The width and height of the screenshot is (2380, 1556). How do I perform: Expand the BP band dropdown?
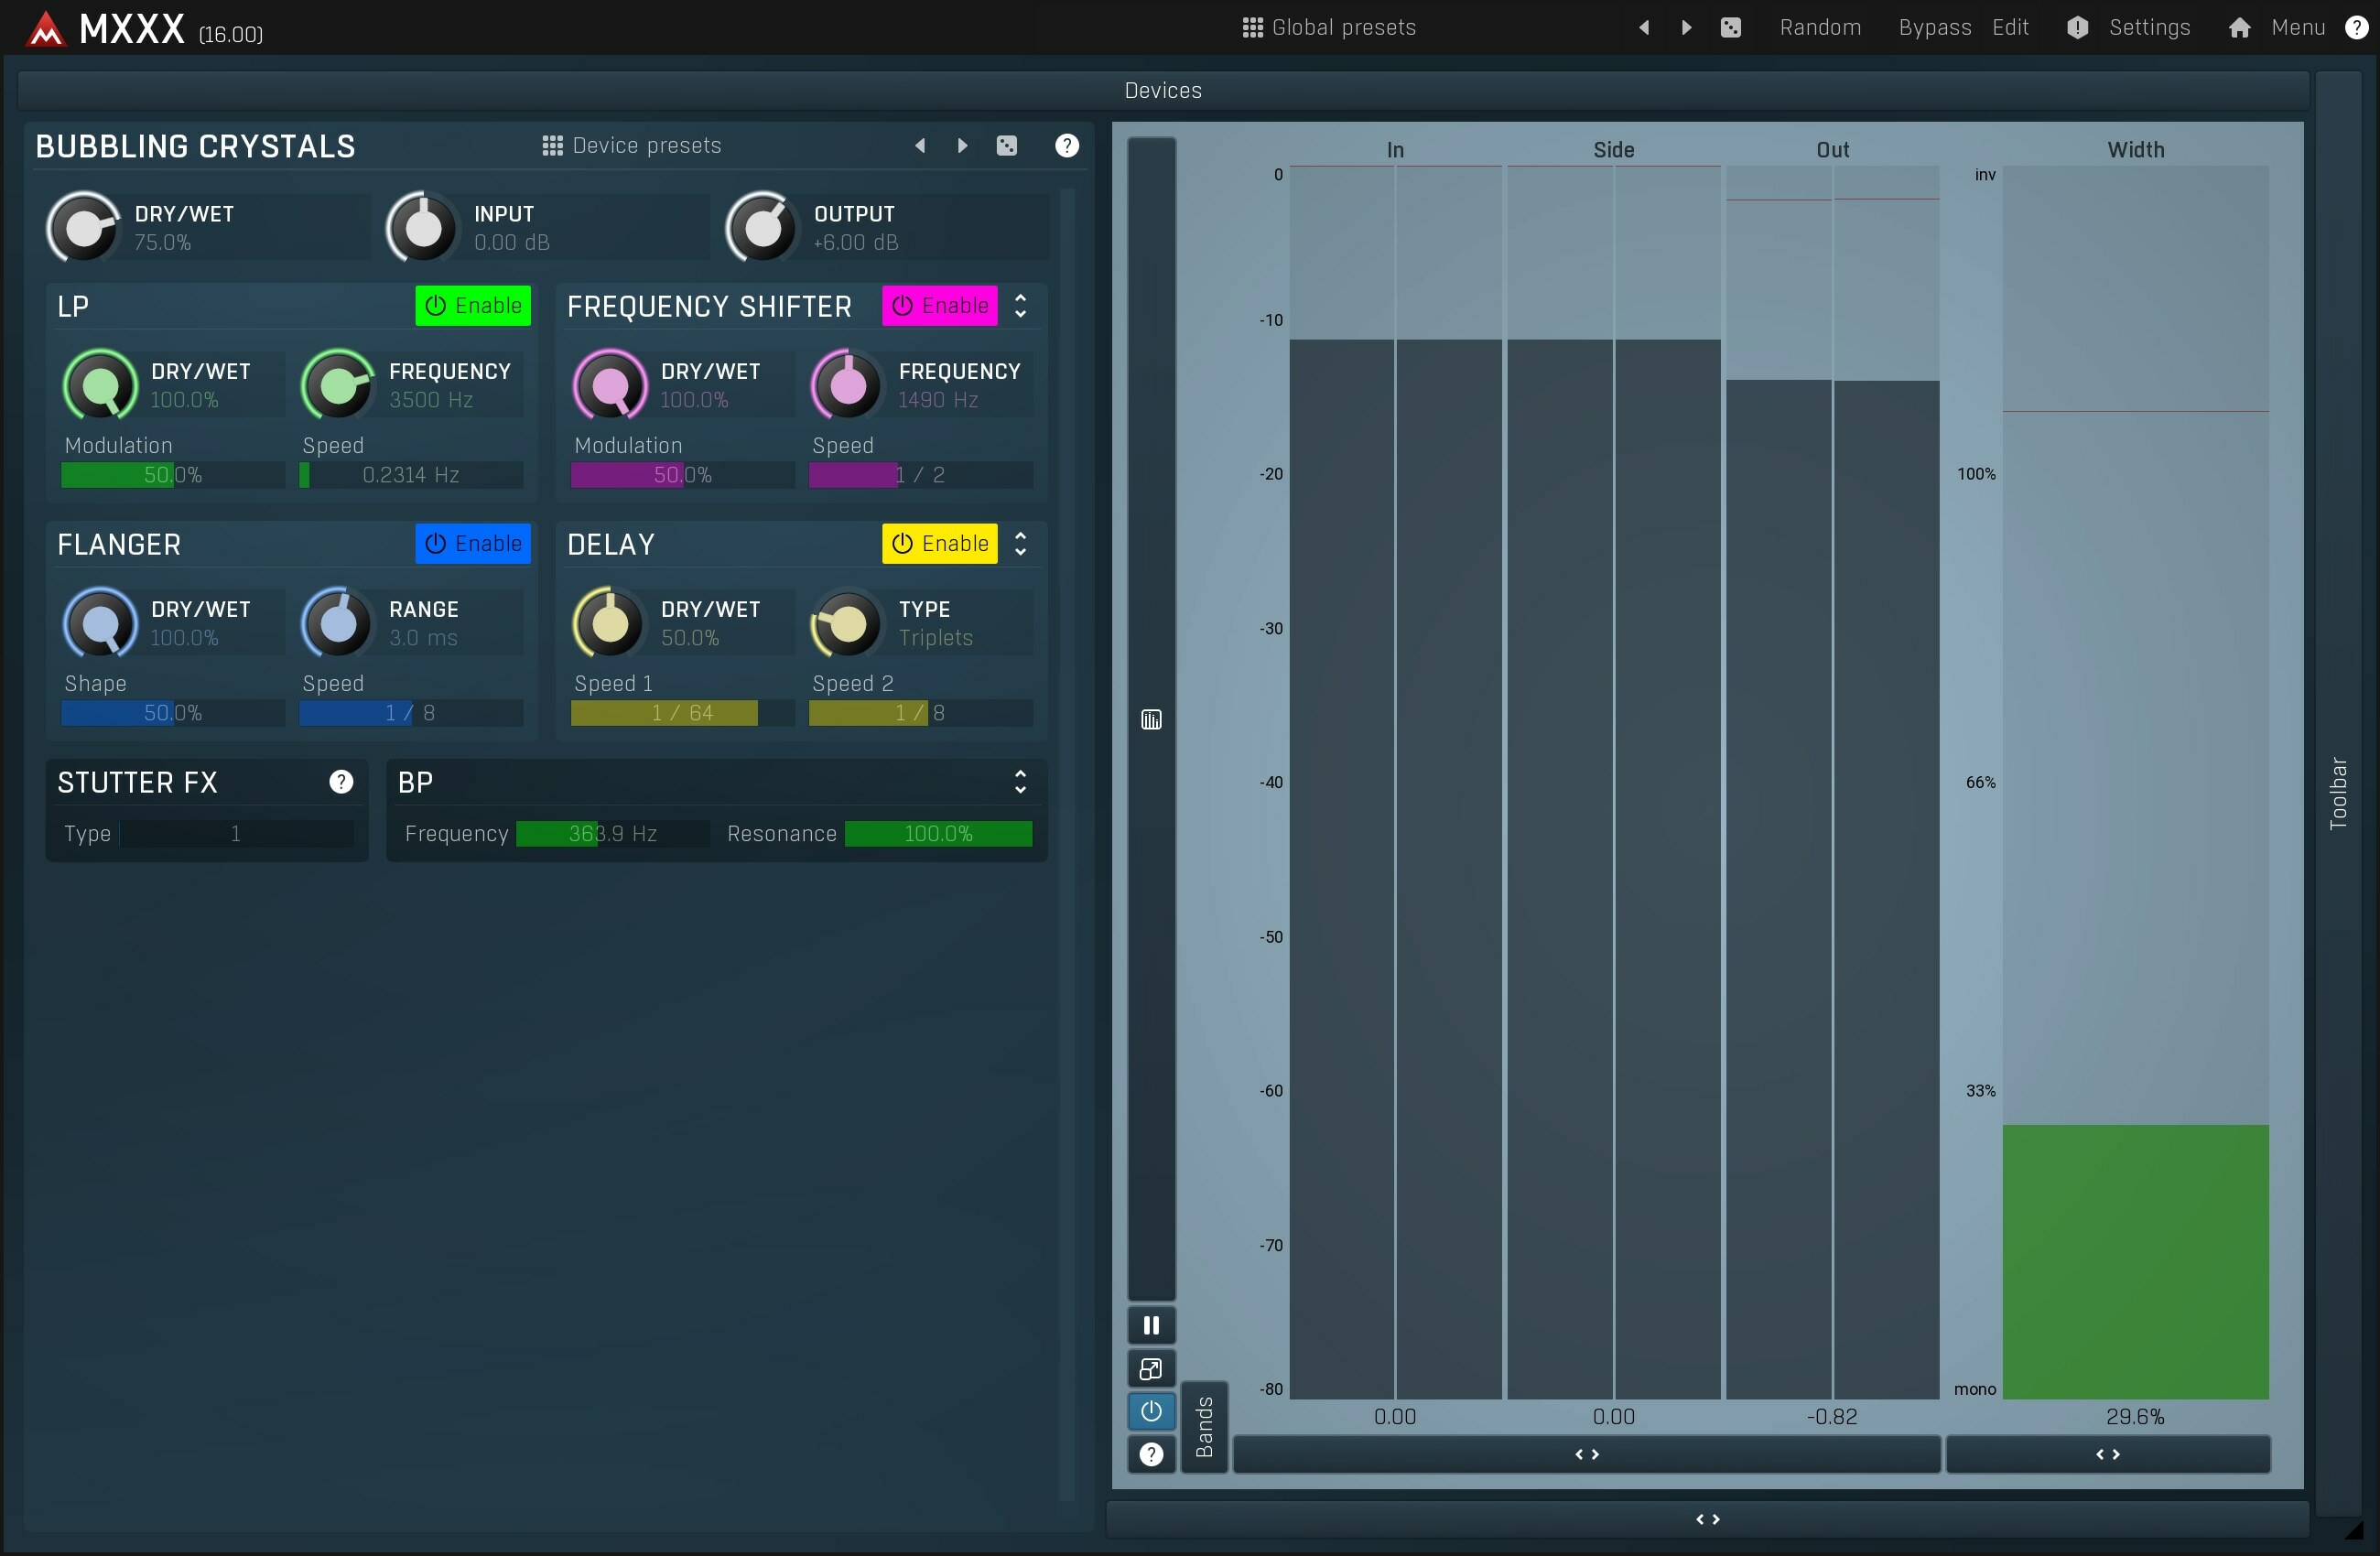pyautogui.click(x=1020, y=782)
